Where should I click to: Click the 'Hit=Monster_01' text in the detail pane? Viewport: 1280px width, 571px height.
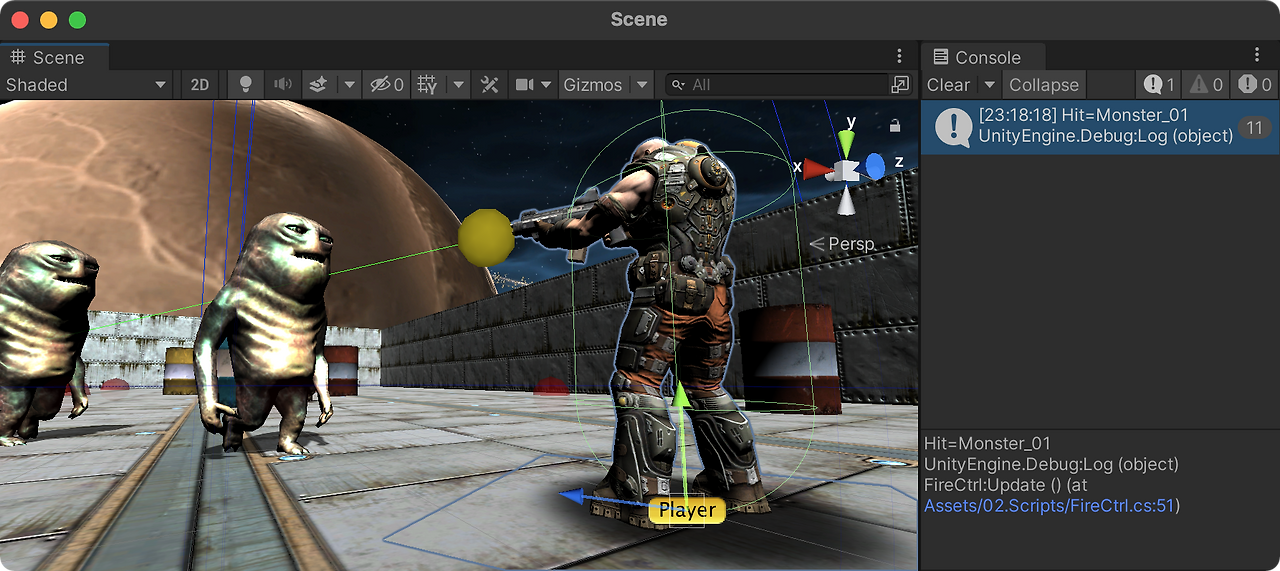987,443
